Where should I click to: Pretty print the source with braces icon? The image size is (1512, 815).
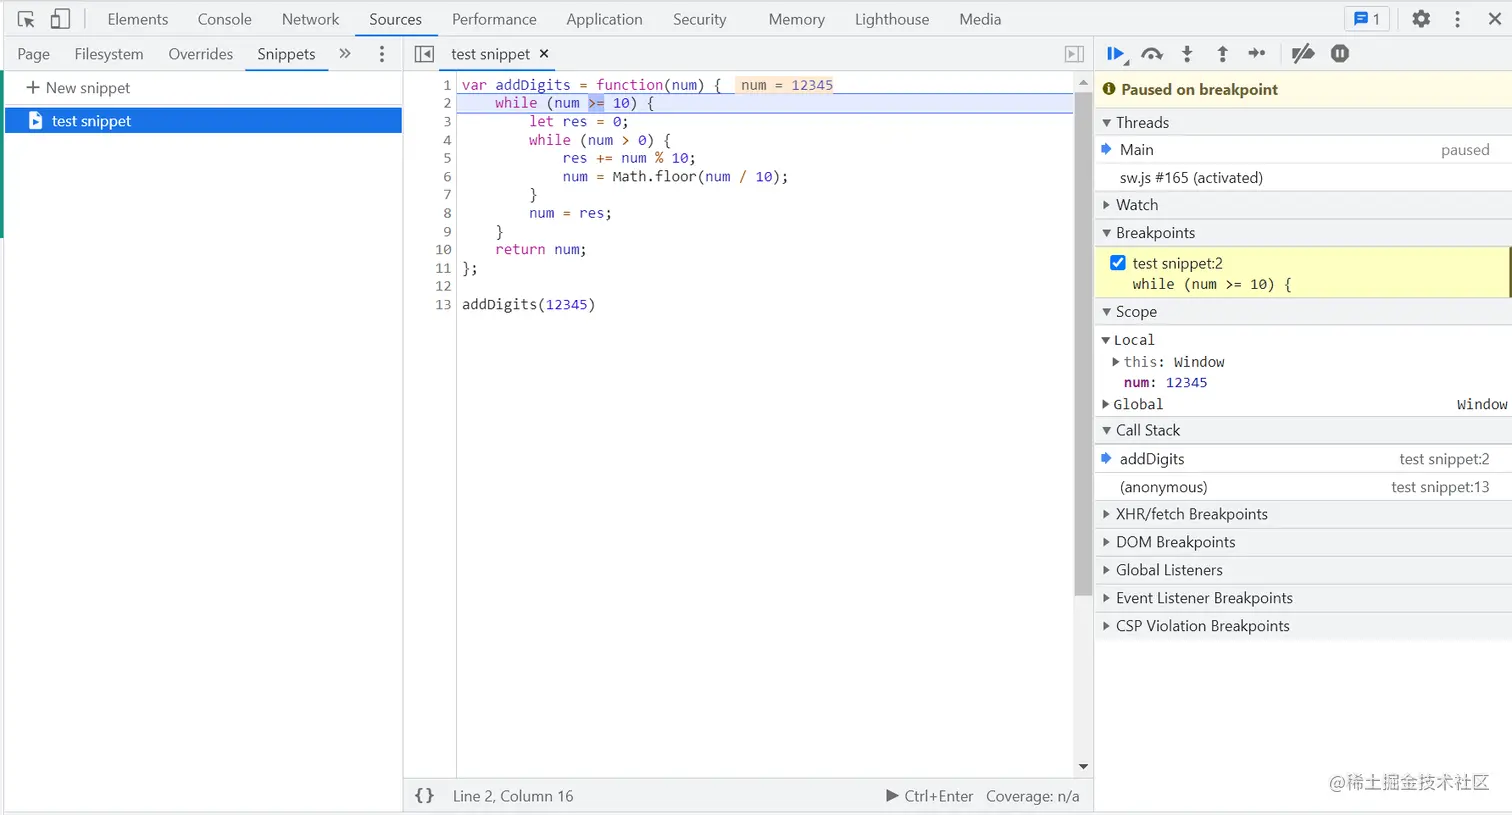pyautogui.click(x=425, y=796)
